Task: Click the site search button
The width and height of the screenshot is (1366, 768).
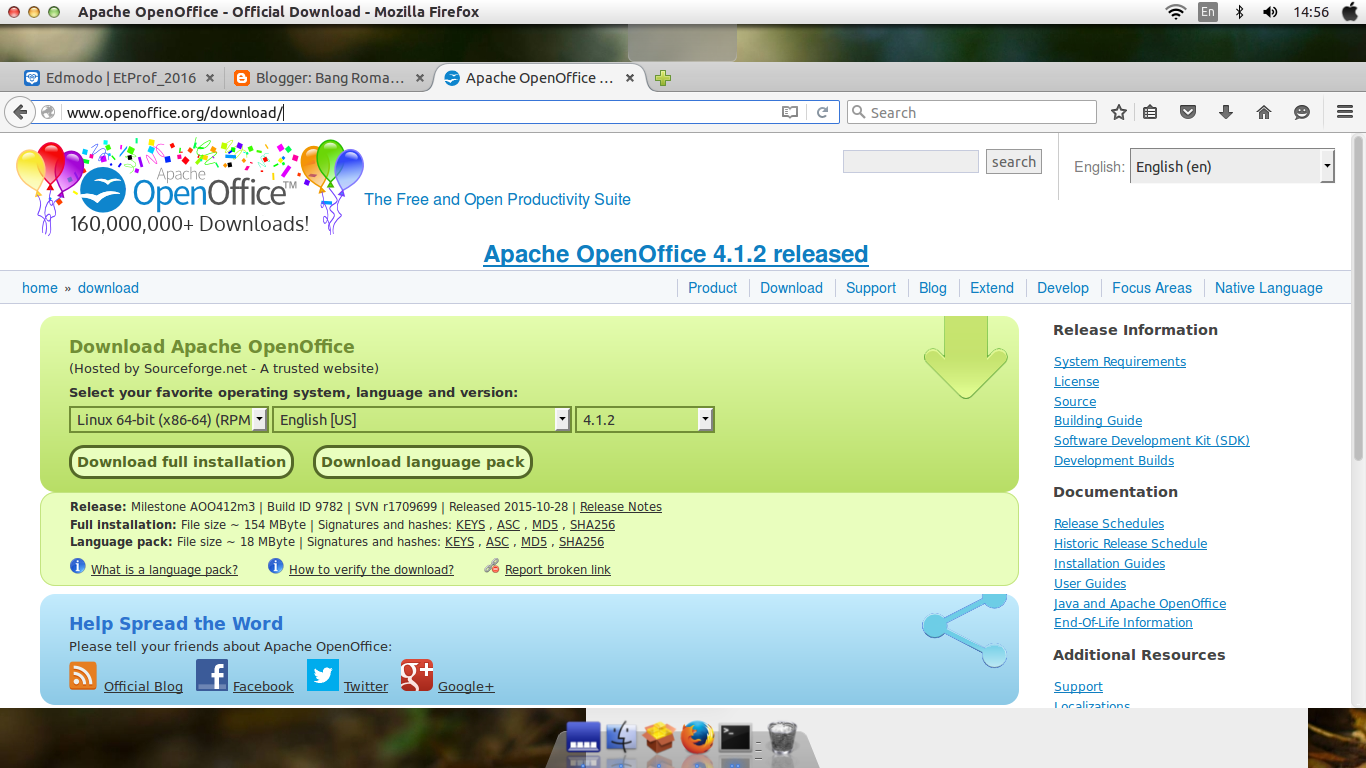Action: point(1014,162)
